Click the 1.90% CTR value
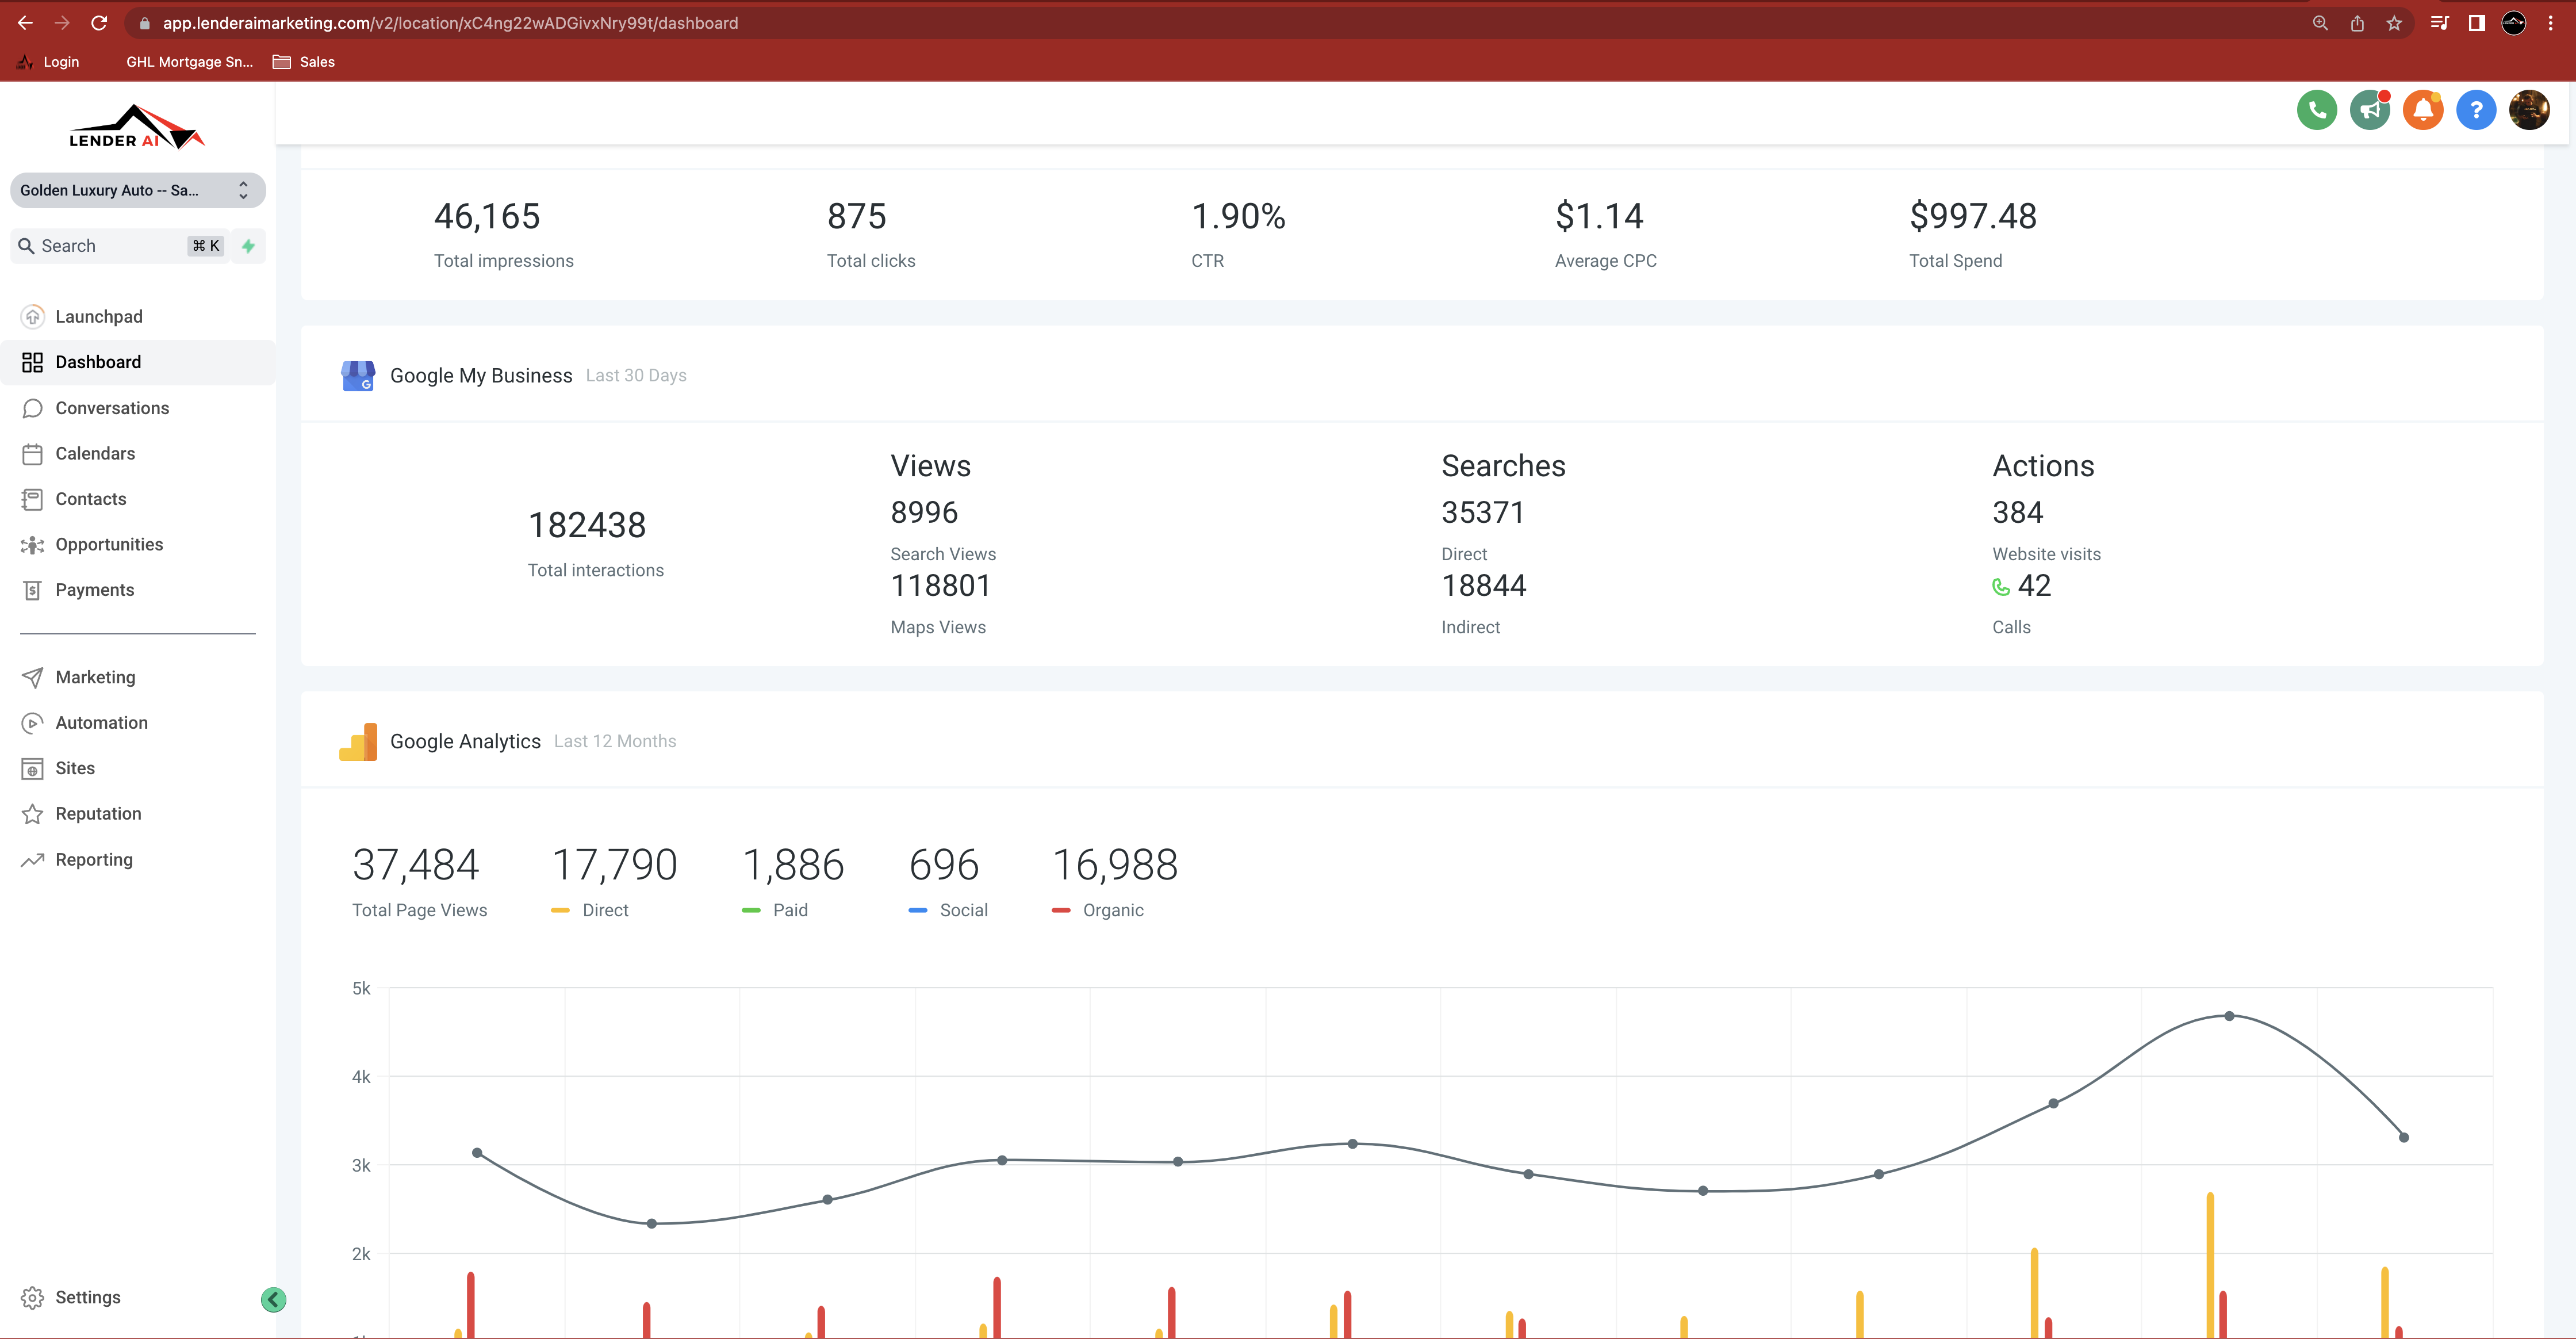Screen dimensions: 2576x1339 (1238, 216)
